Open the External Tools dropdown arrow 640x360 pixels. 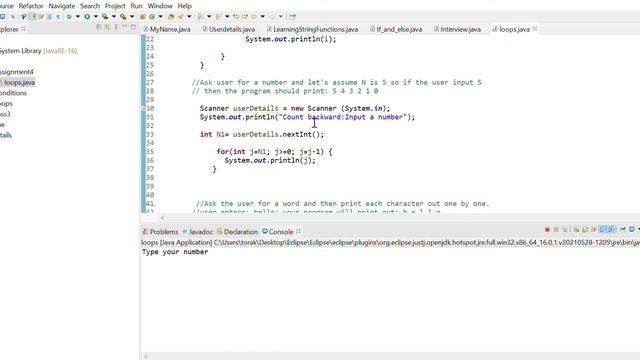[x=132, y=17]
